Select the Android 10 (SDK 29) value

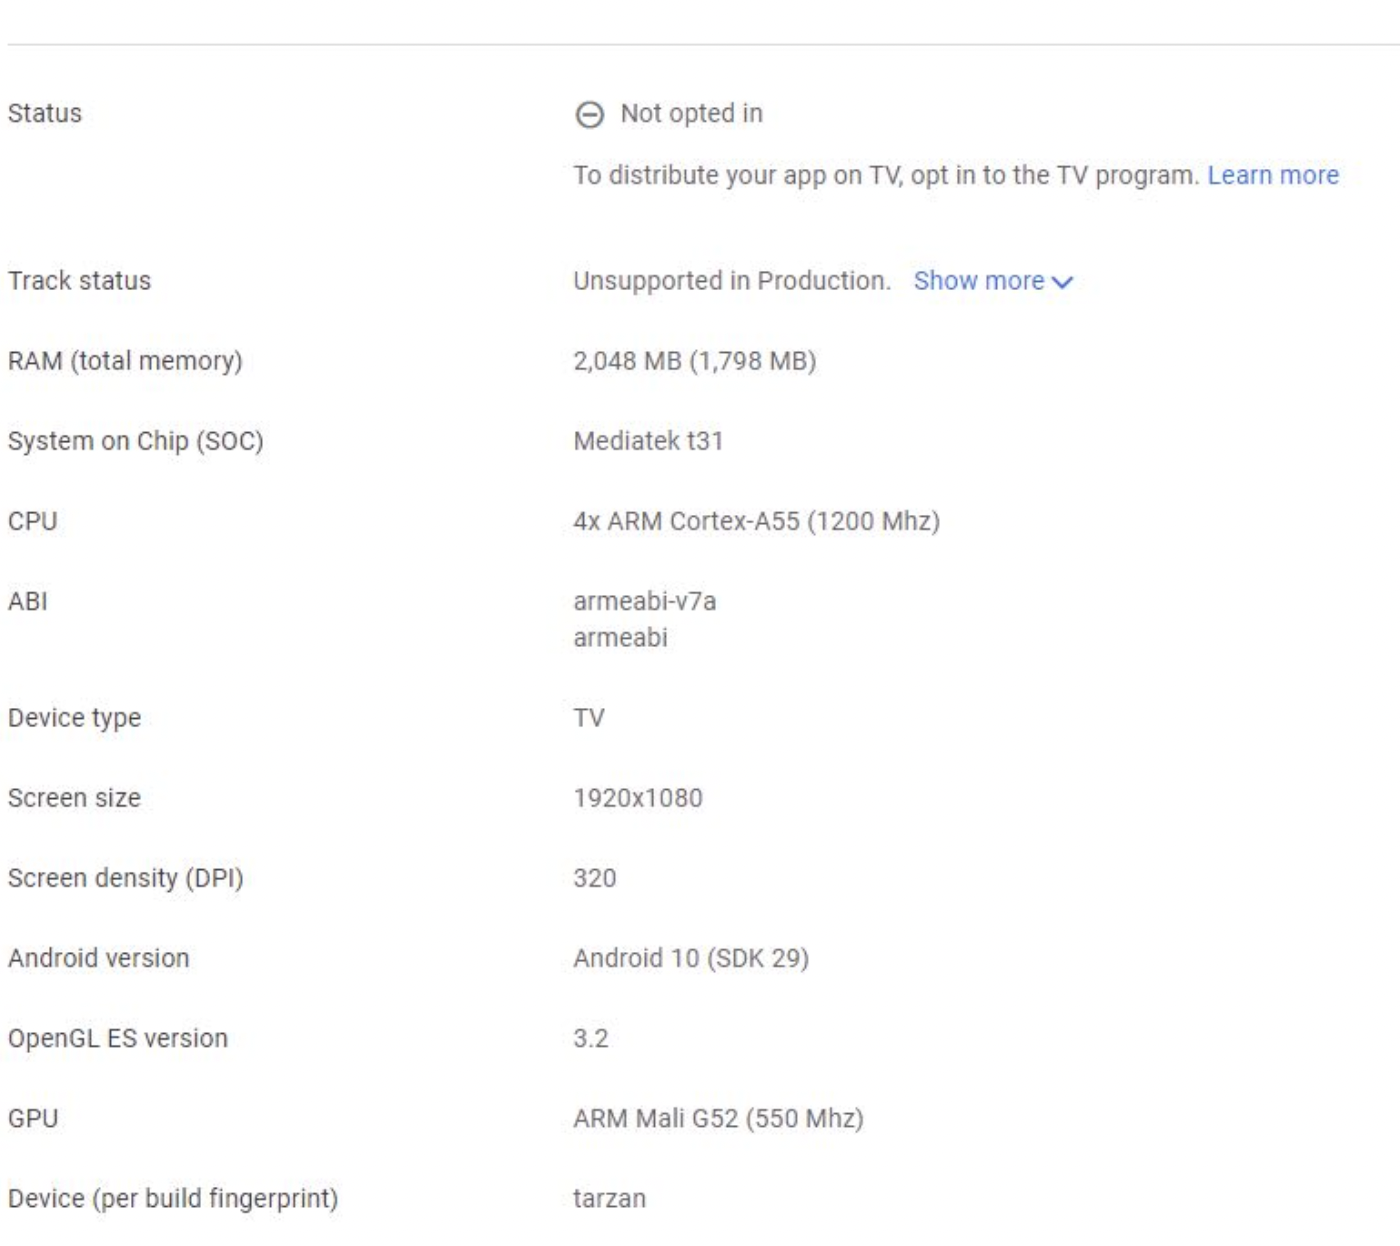tap(691, 958)
